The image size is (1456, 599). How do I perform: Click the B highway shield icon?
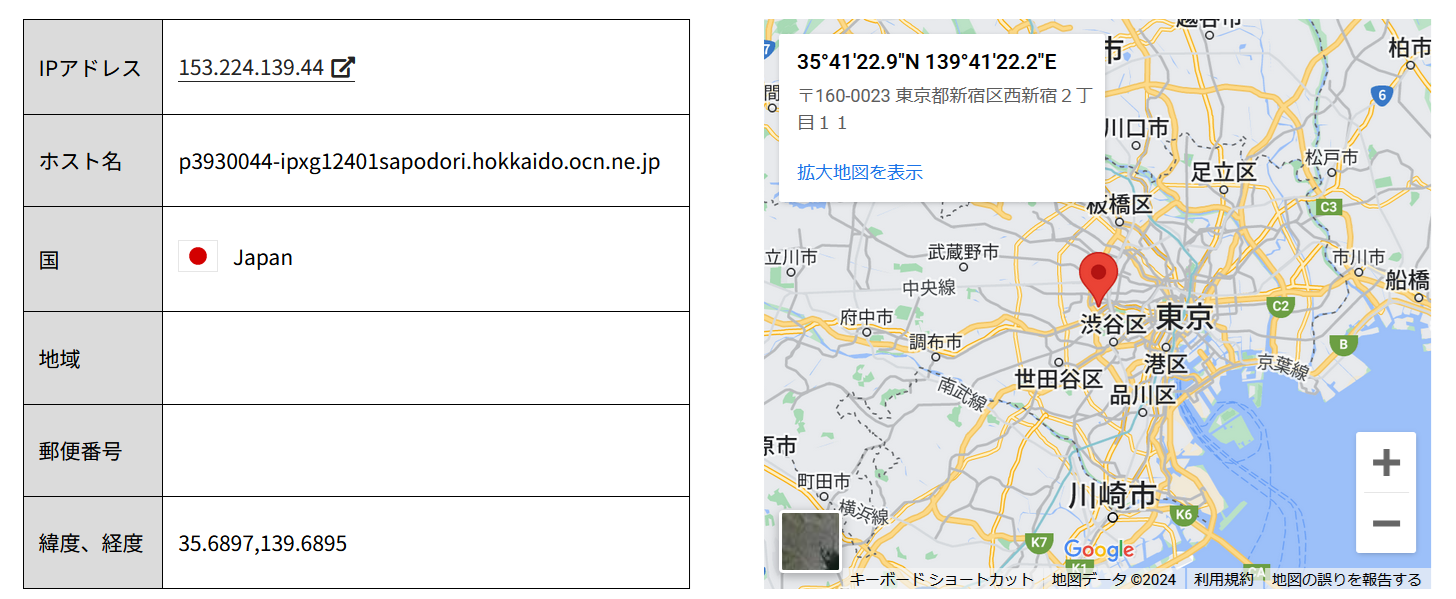(x=1345, y=345)
